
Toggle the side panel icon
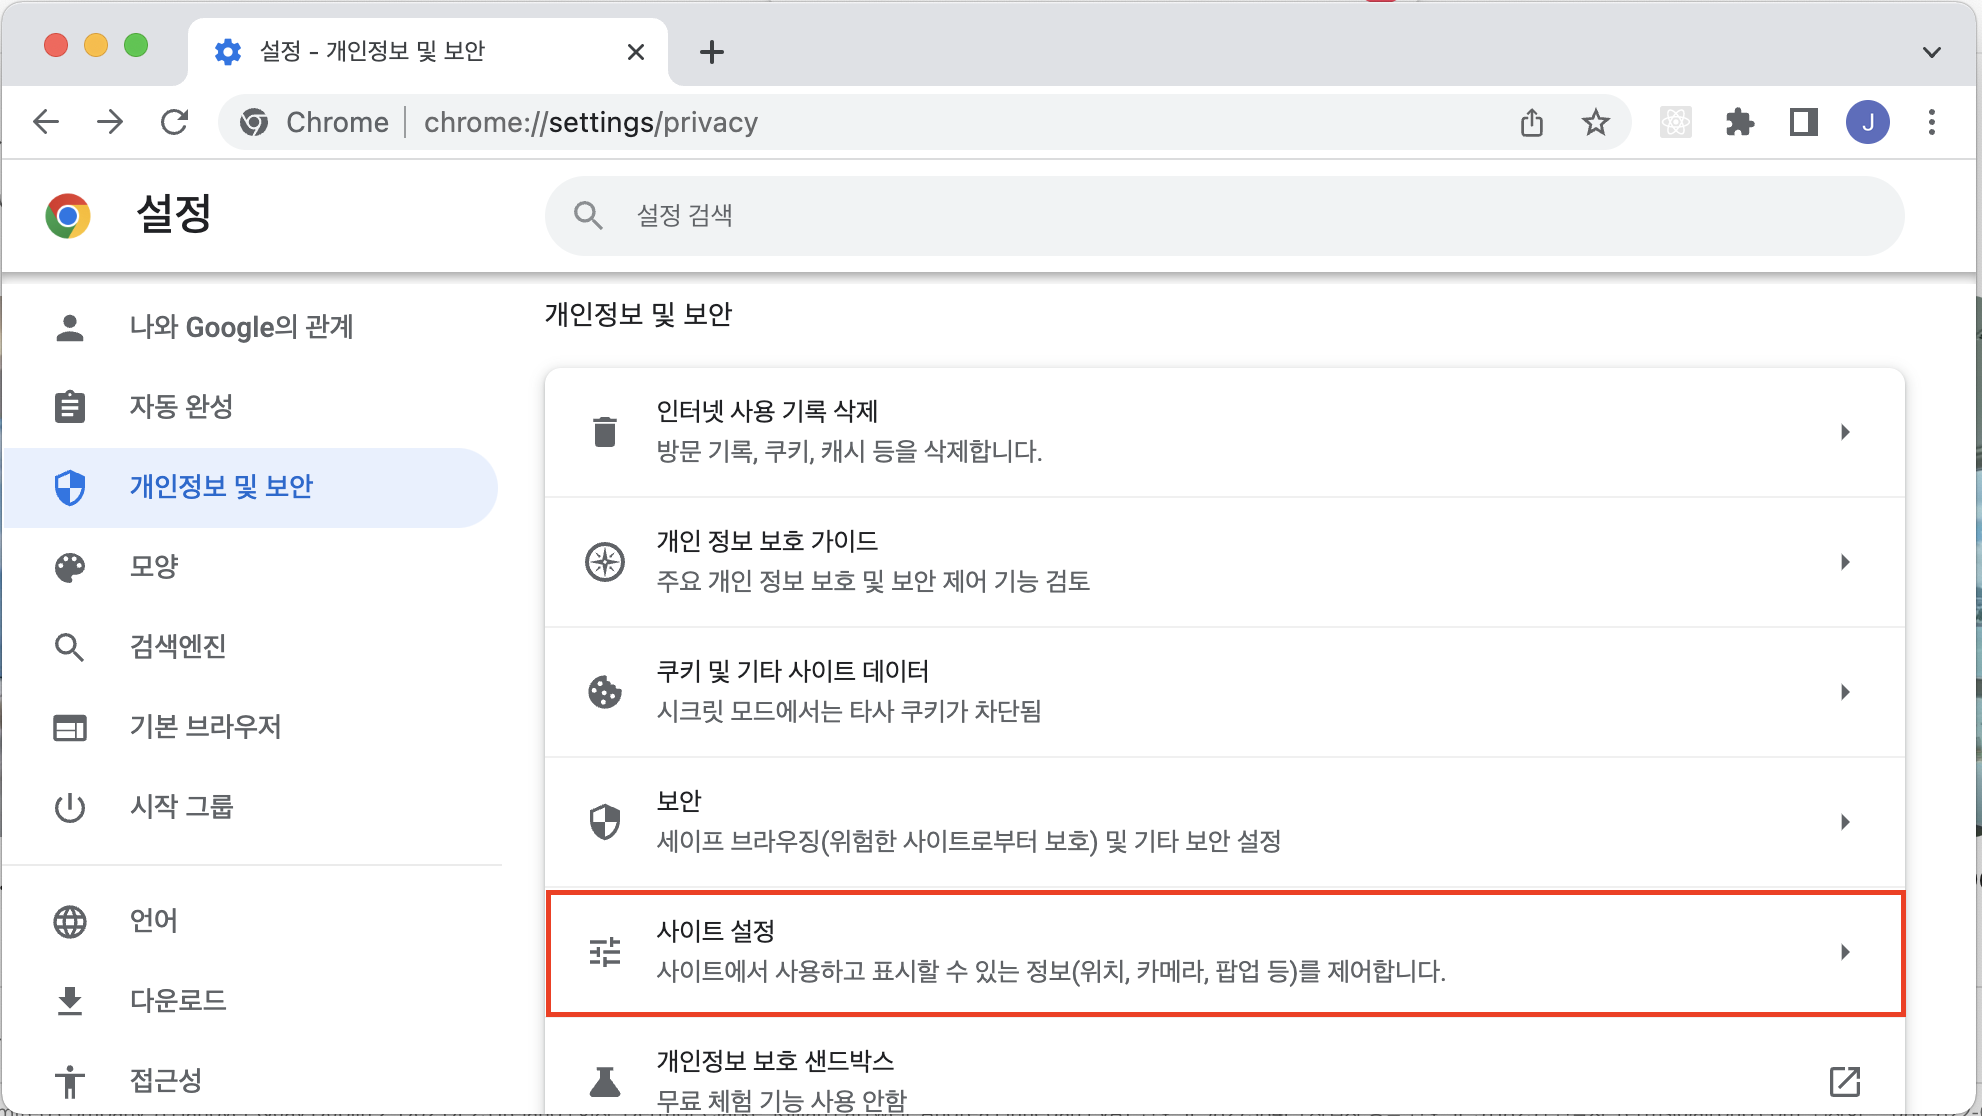tap(1803, 123)
